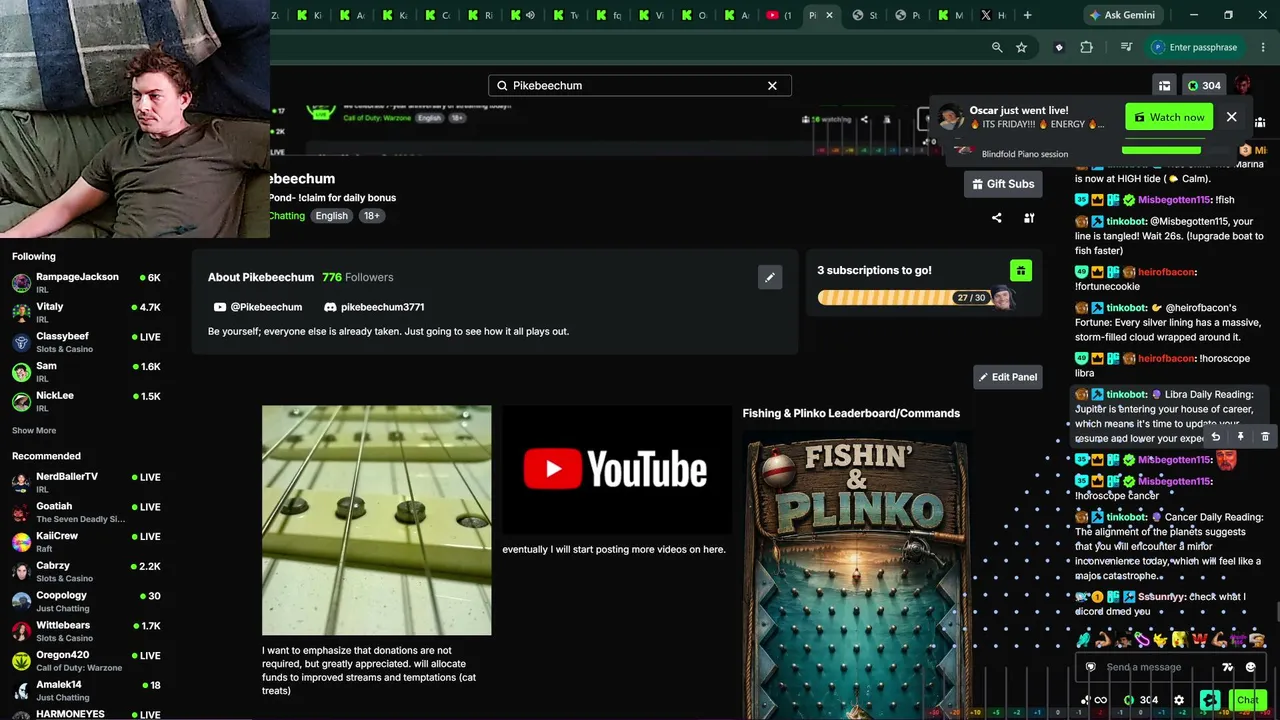The image size is (1280, 720).
Task: Click the Send a message chat input
Action: pos(1160,667)
